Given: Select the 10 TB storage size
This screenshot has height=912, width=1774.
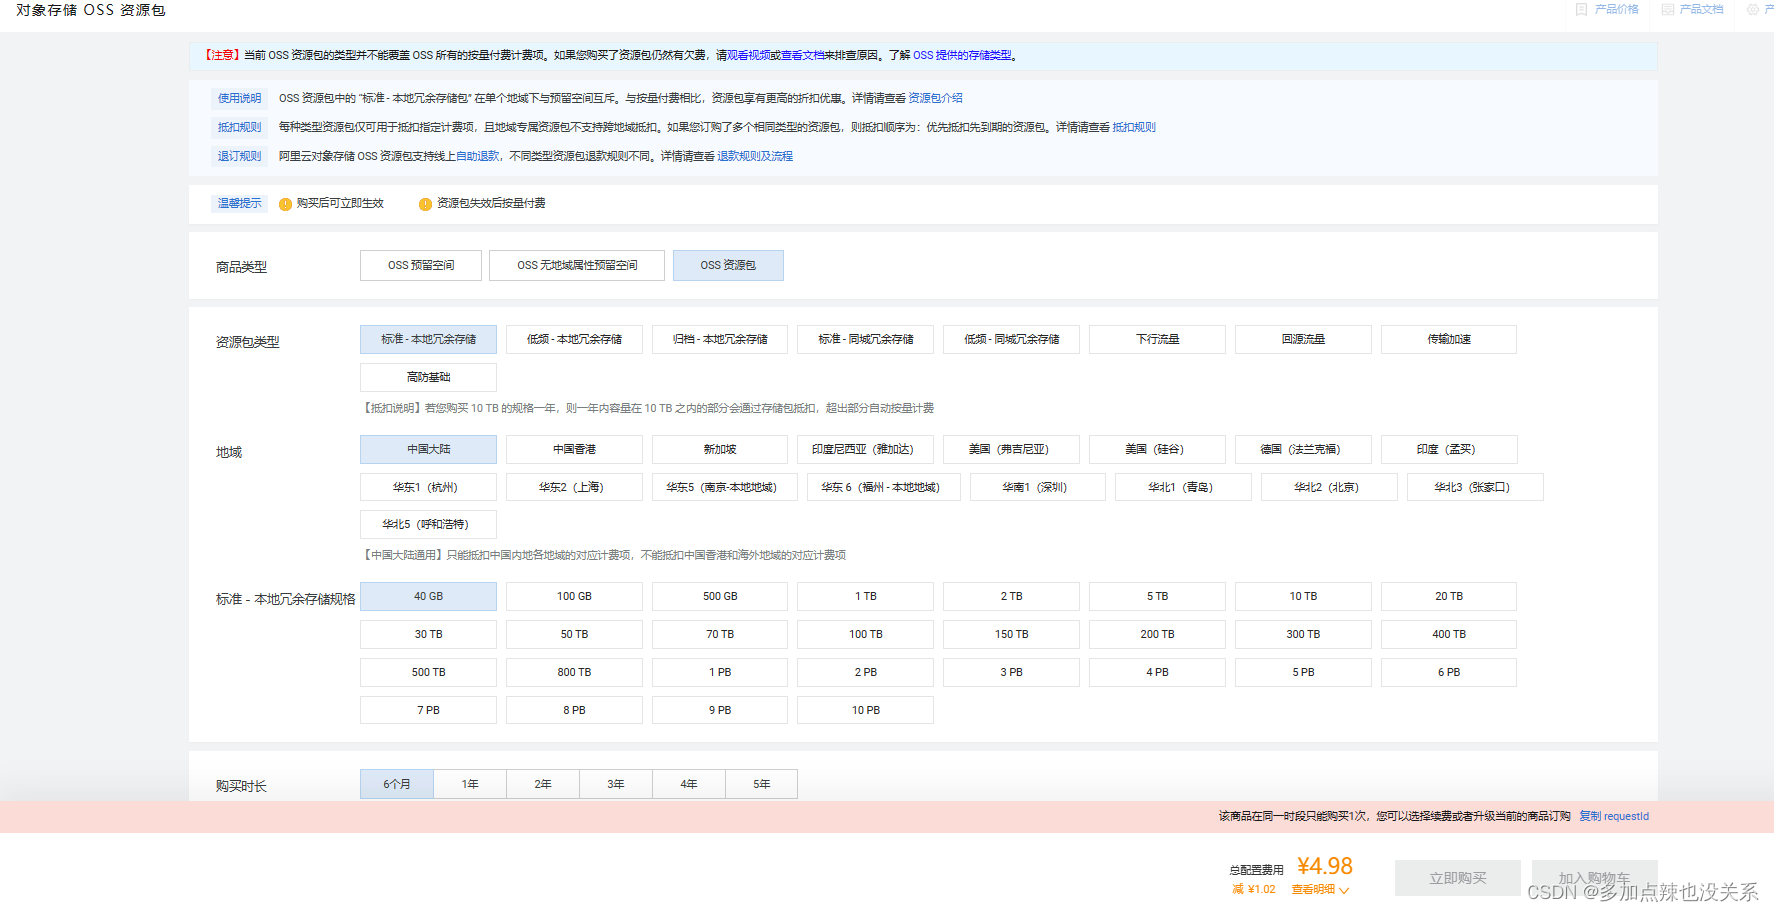Looking at the screenshot, I should (1303, 596).
